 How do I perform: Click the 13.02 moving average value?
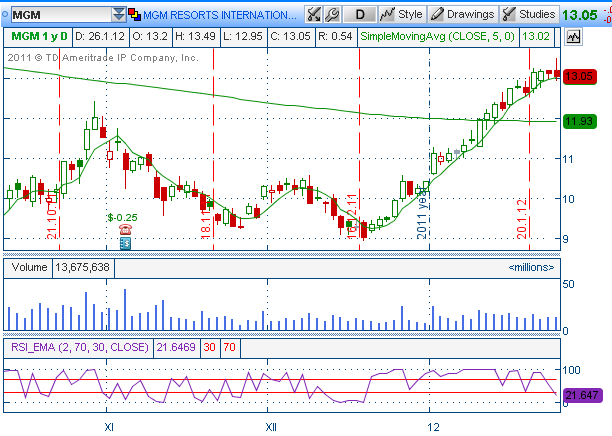[x=536, y=37]
